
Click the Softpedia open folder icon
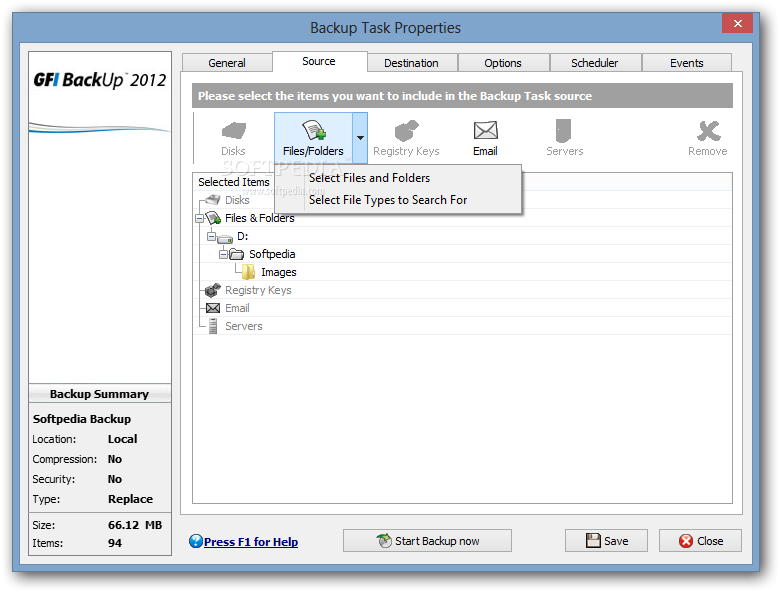pos(237,254)
